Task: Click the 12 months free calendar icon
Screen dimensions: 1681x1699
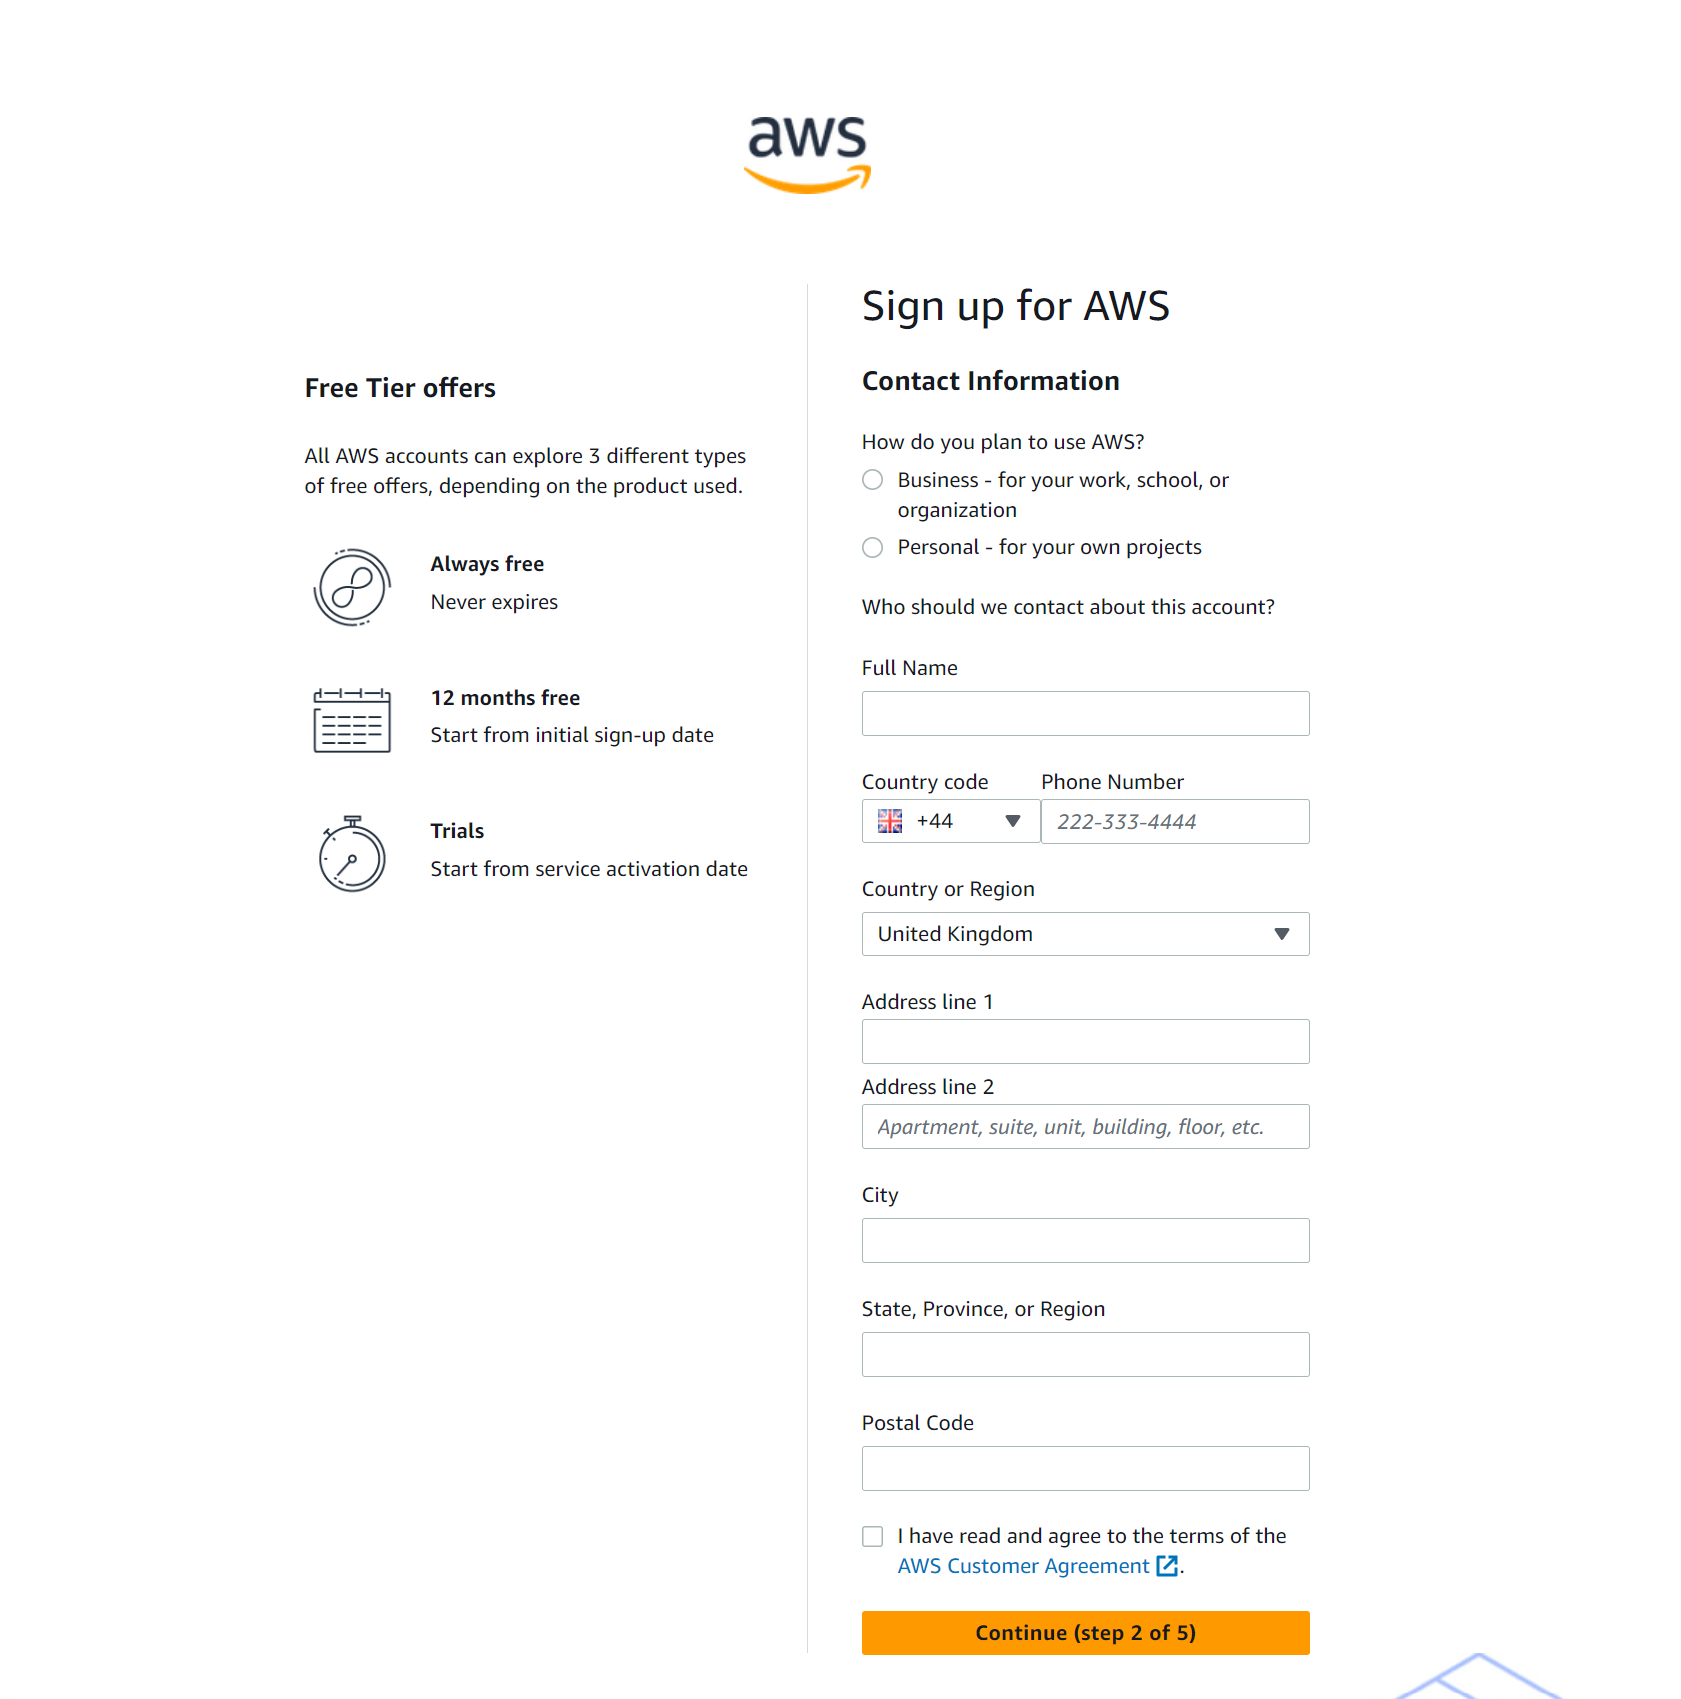Action: [x=352, y=720]
